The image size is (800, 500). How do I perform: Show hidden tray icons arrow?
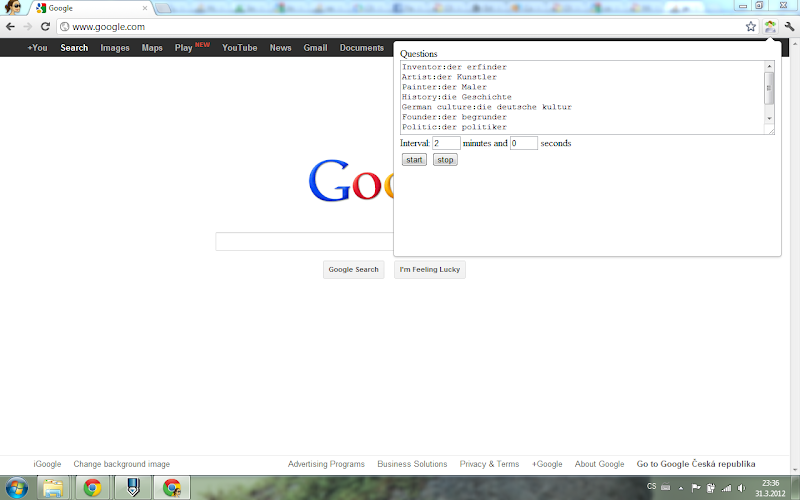(x=681, y=488)
